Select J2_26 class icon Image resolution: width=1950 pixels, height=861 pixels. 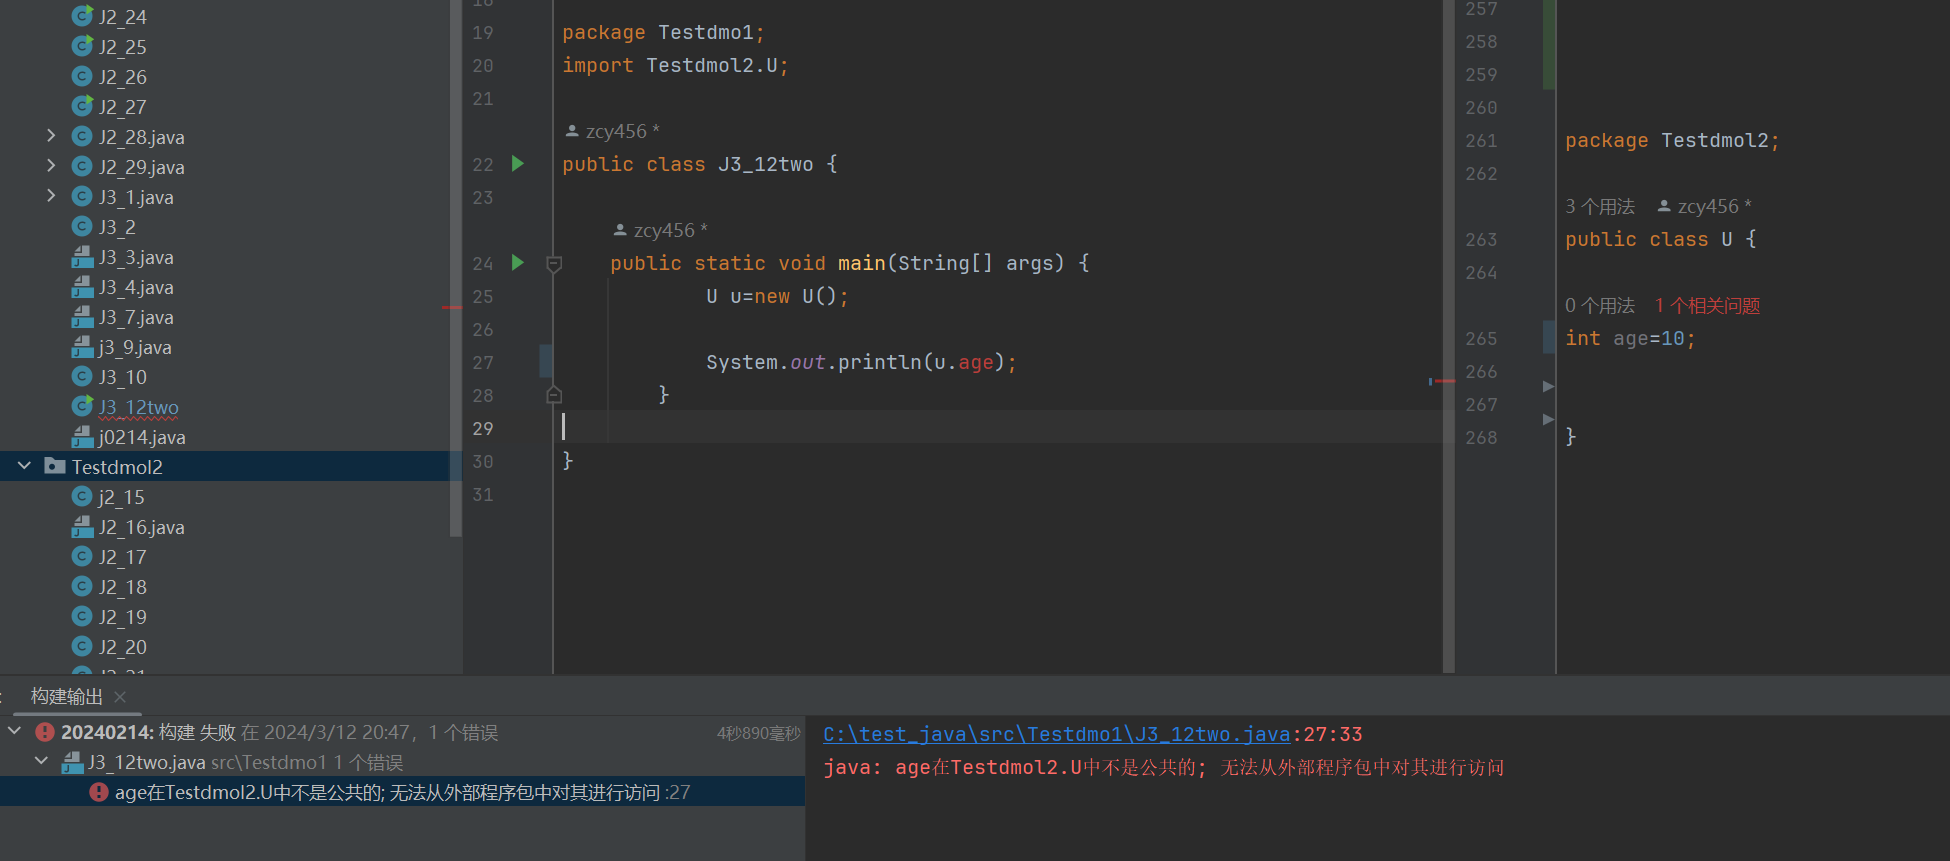click(x=83, y=76)
